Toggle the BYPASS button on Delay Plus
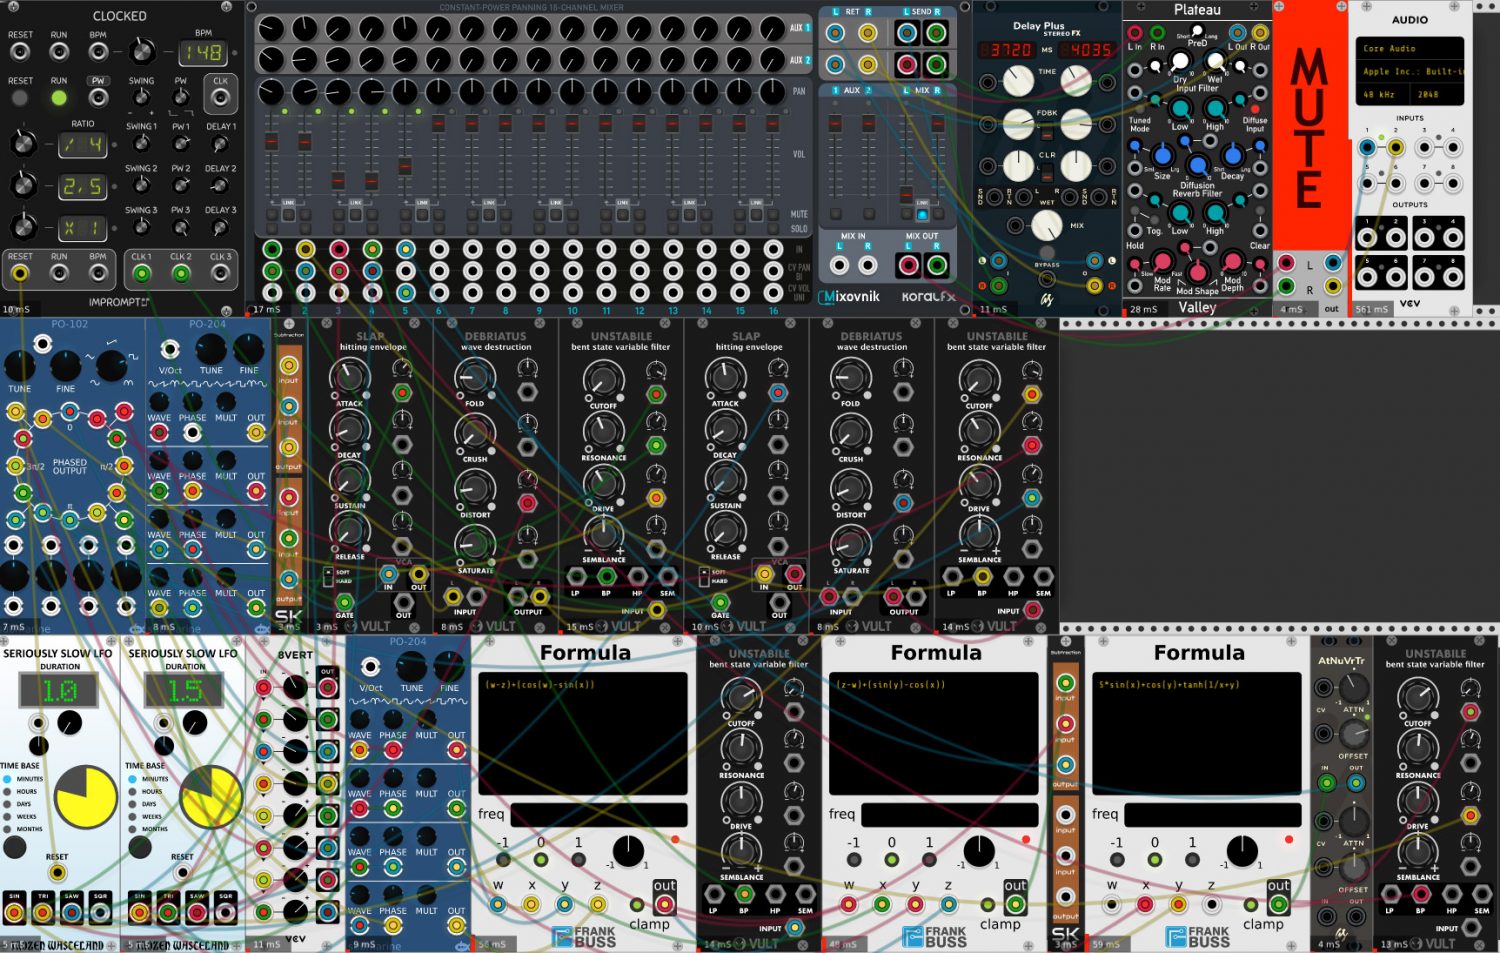The width and height of the screenshot is (1500, 953). (1047, 252)
